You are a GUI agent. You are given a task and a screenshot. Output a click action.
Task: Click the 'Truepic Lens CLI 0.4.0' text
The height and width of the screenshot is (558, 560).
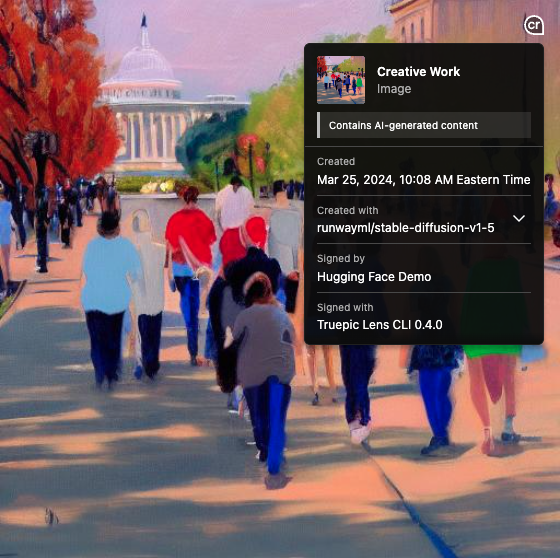[x=380, y=325]
